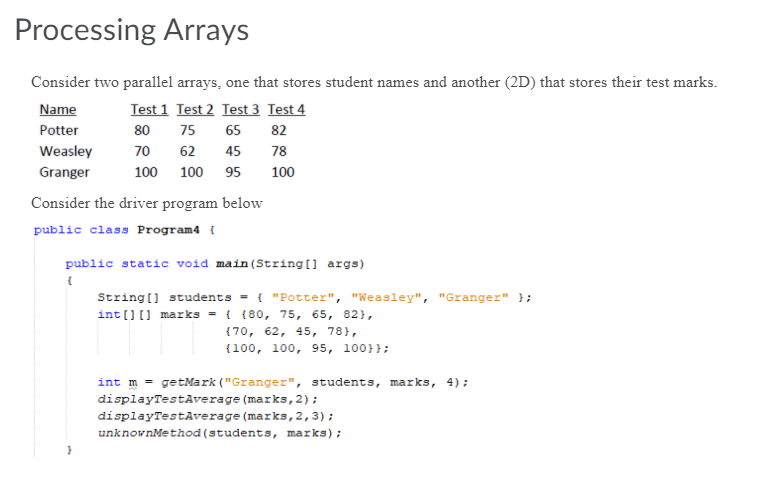Select the 'Weasley' name cell in table
The image size is (757, 486).
(66, 152)
